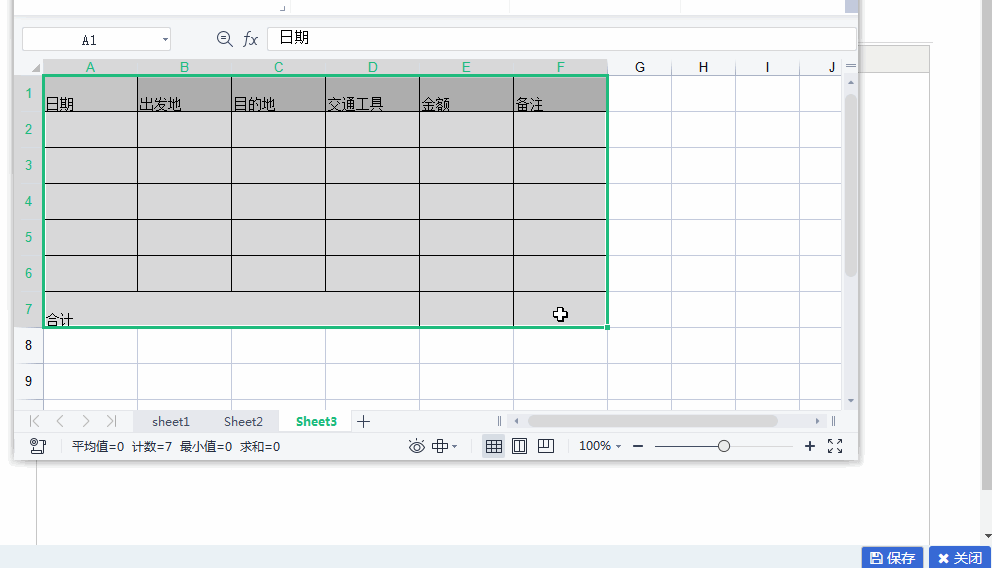Viewport: 992px width, 568px height.
Task: Select column C header
Action: click(x=278, y=67)
